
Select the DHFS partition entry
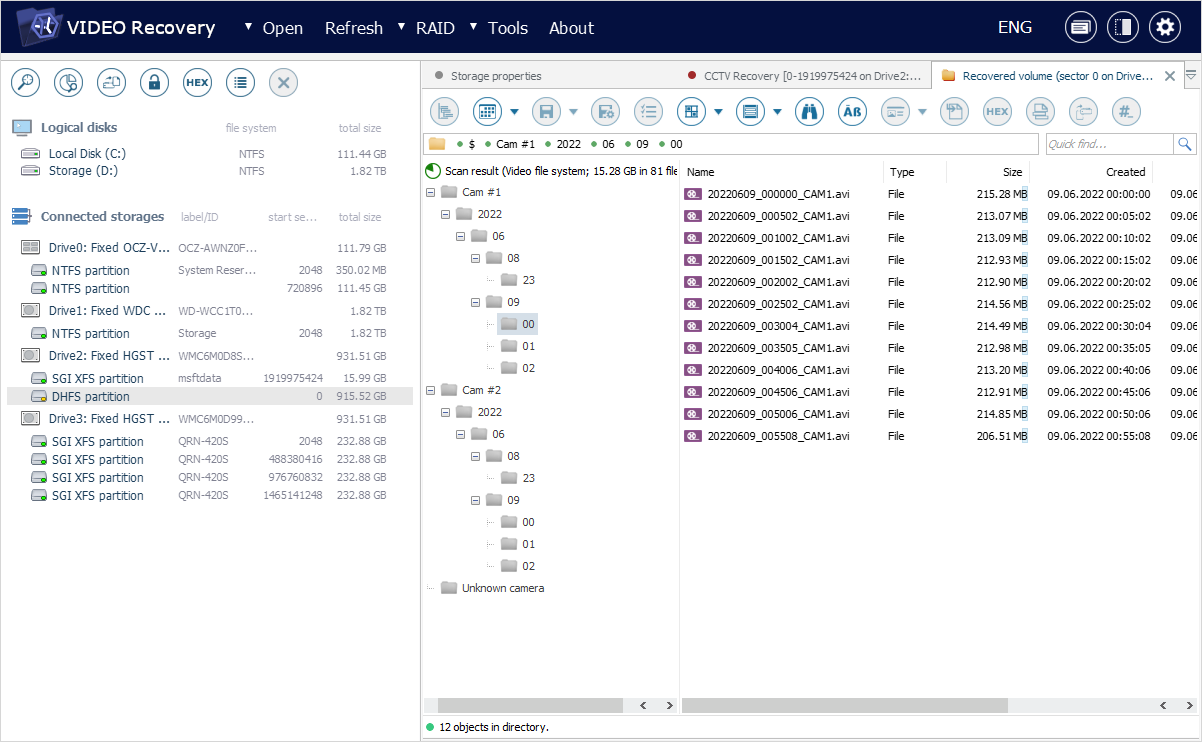[90, 397]
